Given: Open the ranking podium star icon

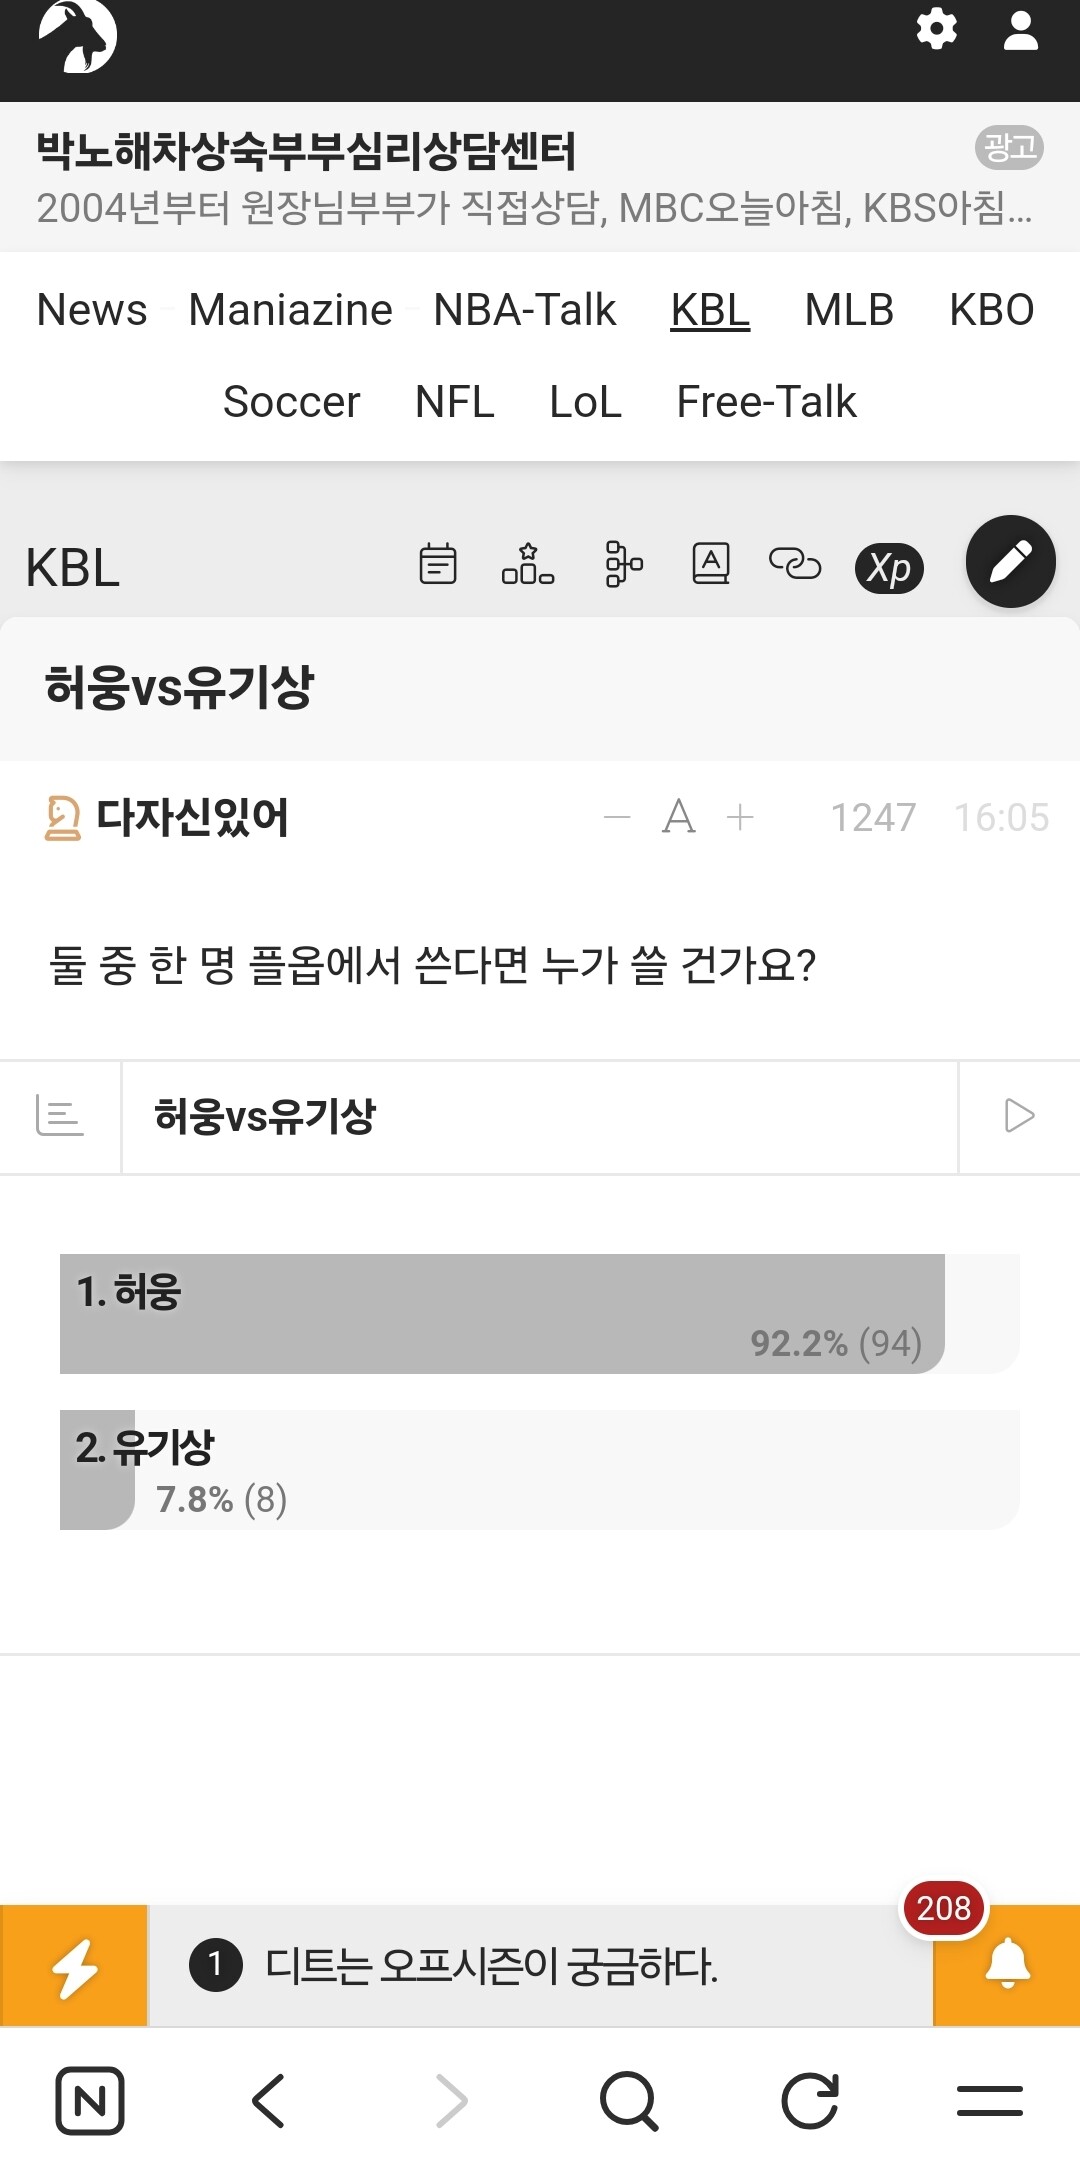Looking at the screenshot, I should click(528, 564).
